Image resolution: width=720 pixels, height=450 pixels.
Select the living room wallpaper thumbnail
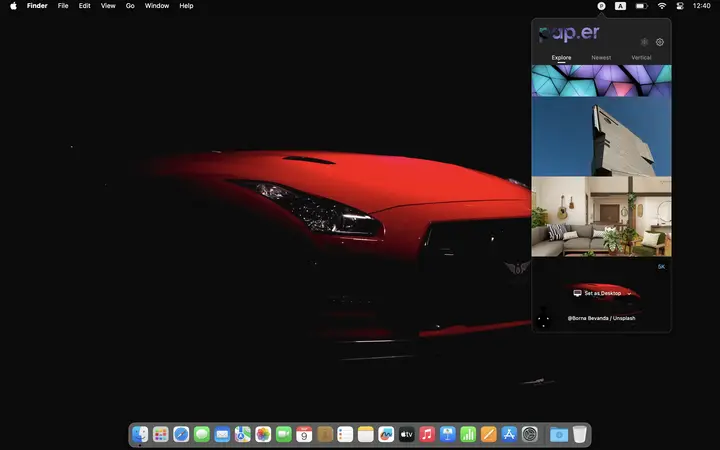tap(601, 216)
